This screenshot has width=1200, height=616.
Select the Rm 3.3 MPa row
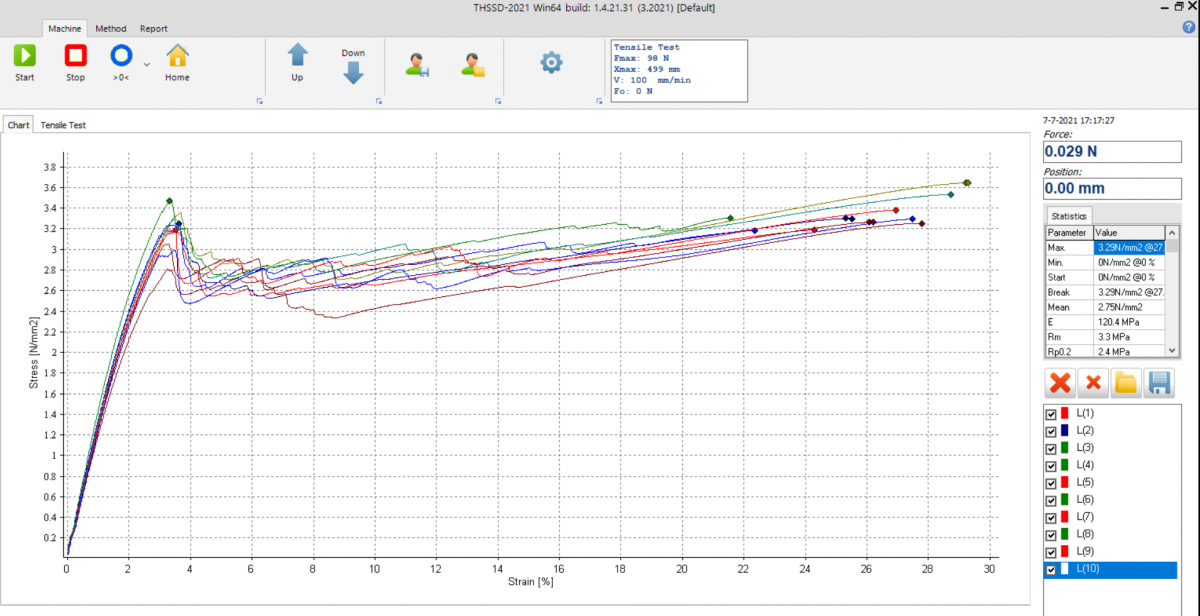tap(1105, 337)
